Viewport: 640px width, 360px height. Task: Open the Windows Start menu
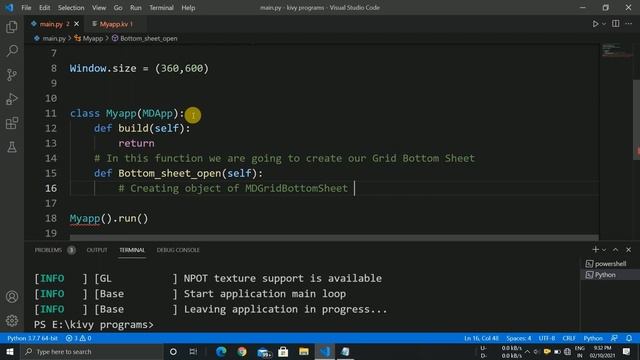pos(9,351)
